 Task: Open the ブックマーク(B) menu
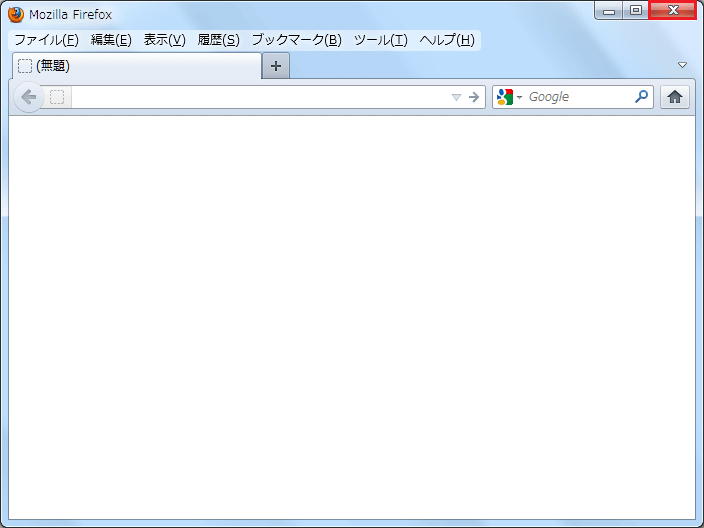[x=296, y=40]
